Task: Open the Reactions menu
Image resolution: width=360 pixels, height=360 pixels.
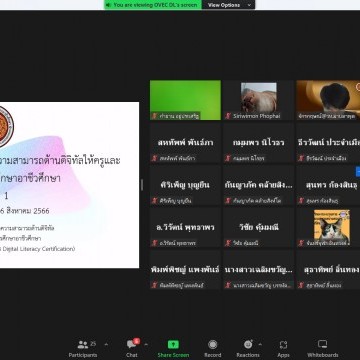Action: click(248, 349)
